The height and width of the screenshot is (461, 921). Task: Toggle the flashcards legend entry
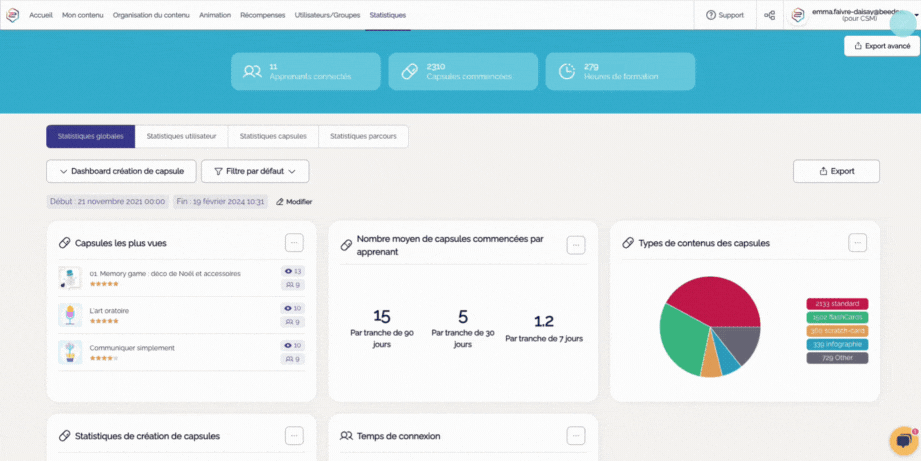click(x=837, y=317)
